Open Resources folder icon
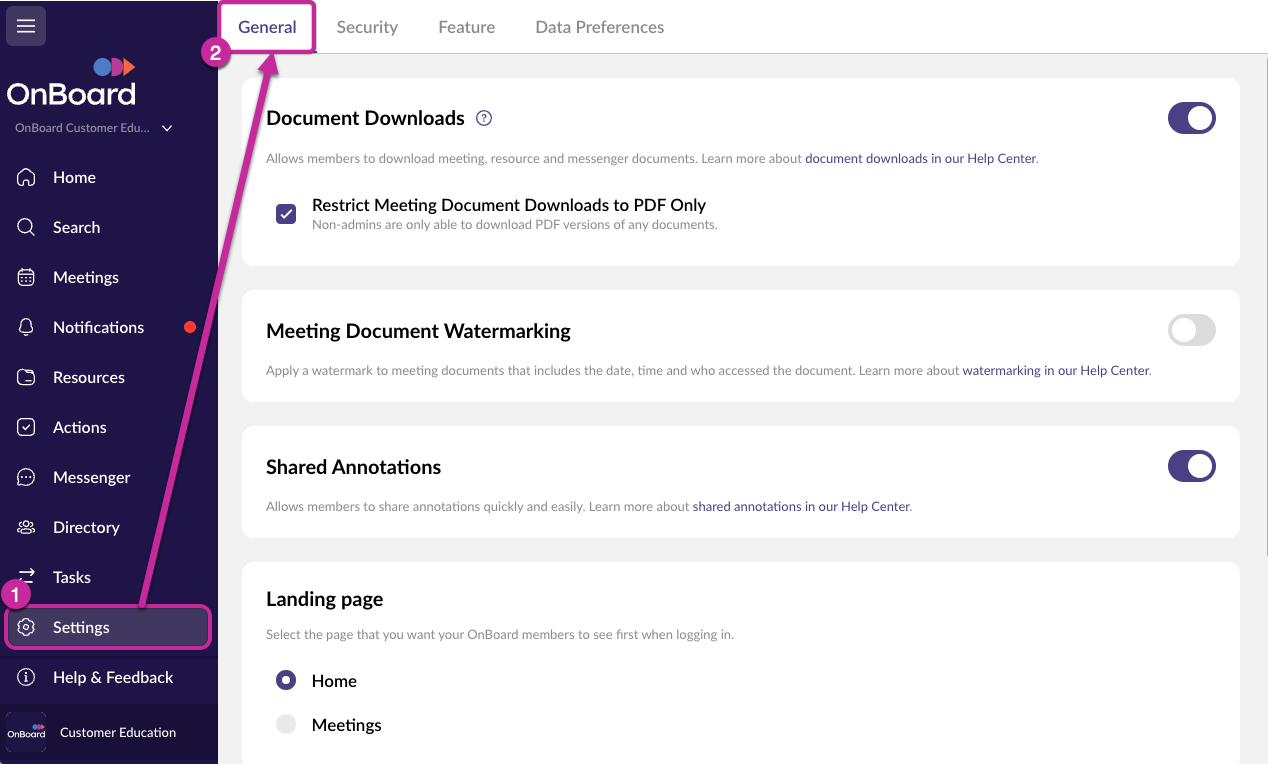1268x764 pixels. pyautogui.click(x=27, y=377)
